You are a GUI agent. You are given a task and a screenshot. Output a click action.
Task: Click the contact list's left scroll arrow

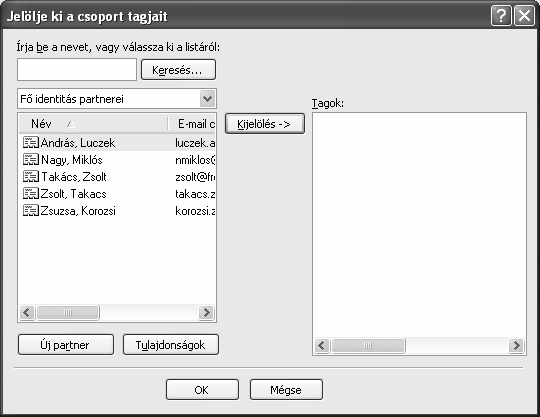[27, 312]
